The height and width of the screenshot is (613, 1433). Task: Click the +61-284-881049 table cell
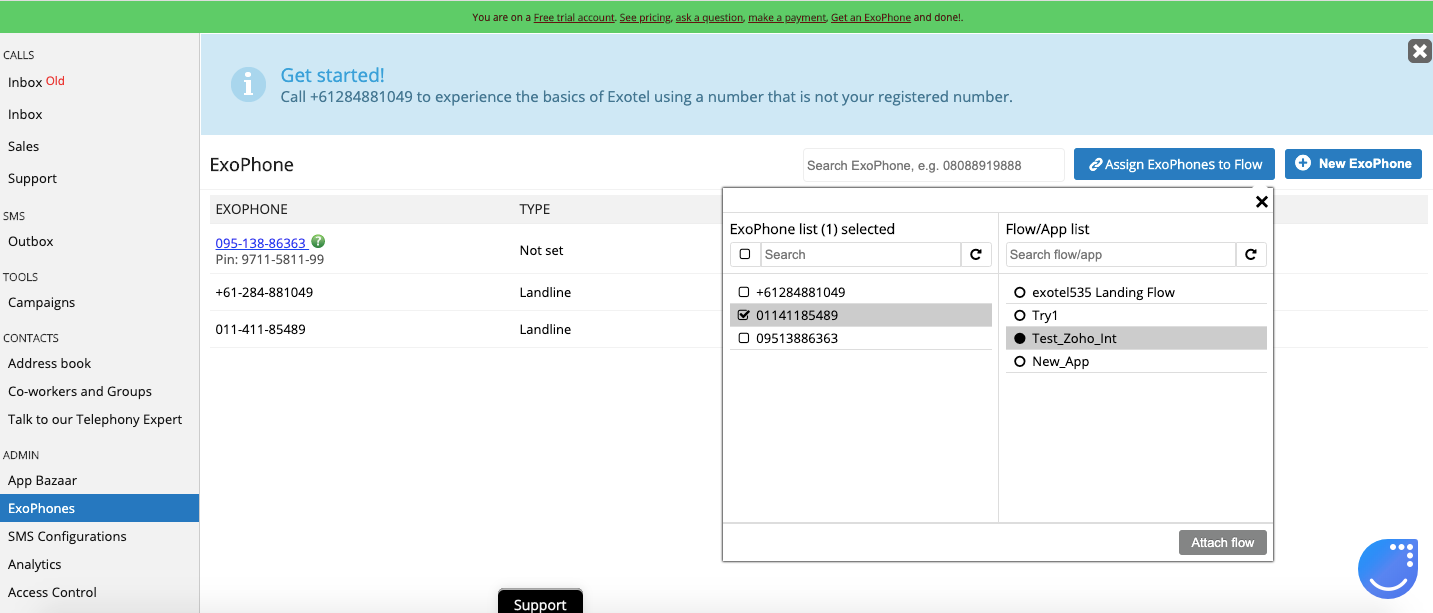tap(264, 292)
